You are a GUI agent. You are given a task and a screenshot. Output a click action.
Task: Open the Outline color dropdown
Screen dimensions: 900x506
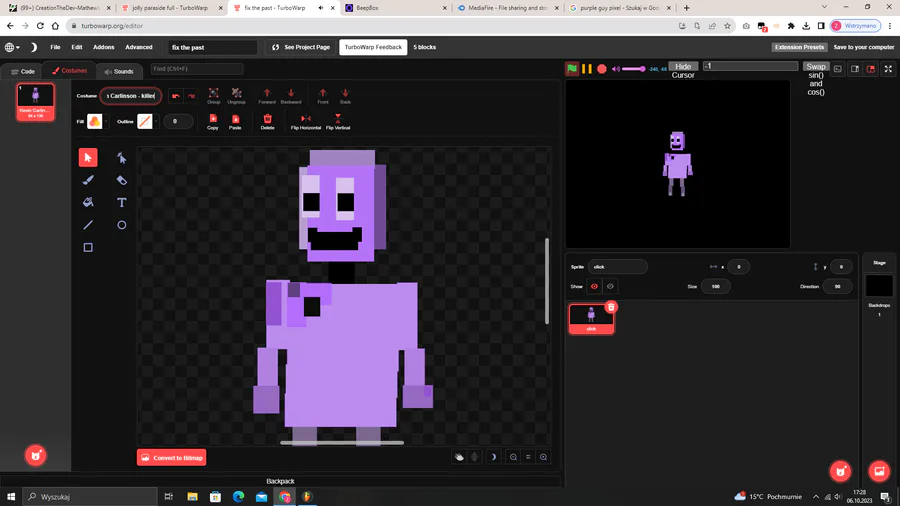[x=156, y=122]
